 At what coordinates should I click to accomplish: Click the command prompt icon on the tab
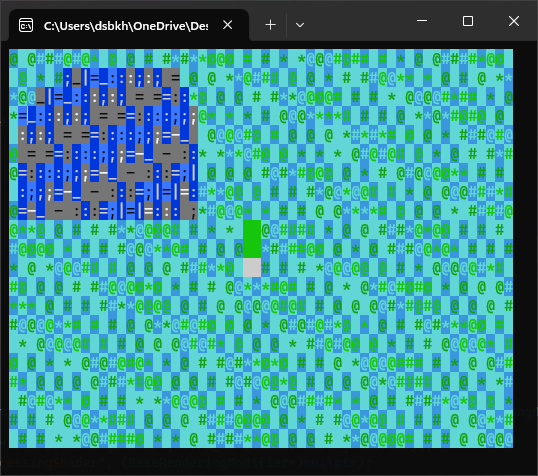pos(26,25)
